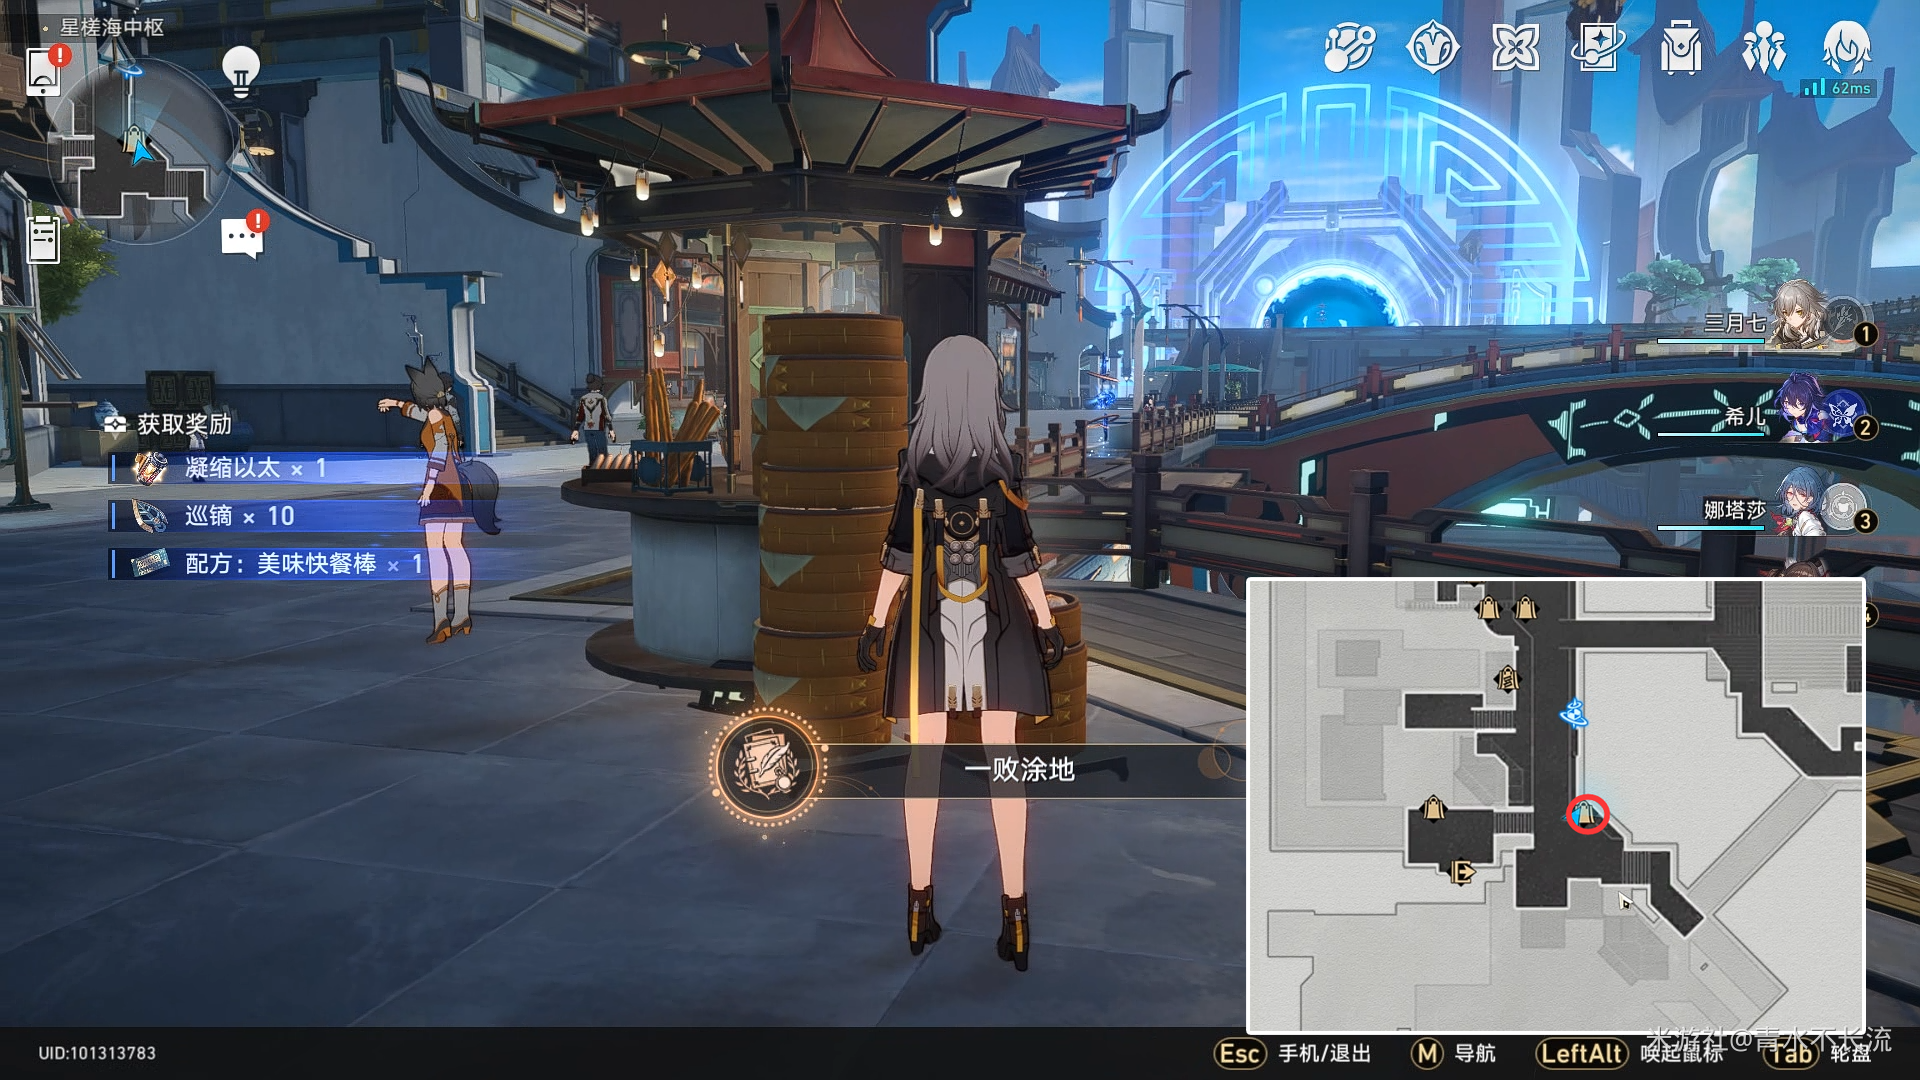Screen dimensions: 1920x1080
Task: Open the Team Setup three-figures icon
Action: coord(1763,47)
